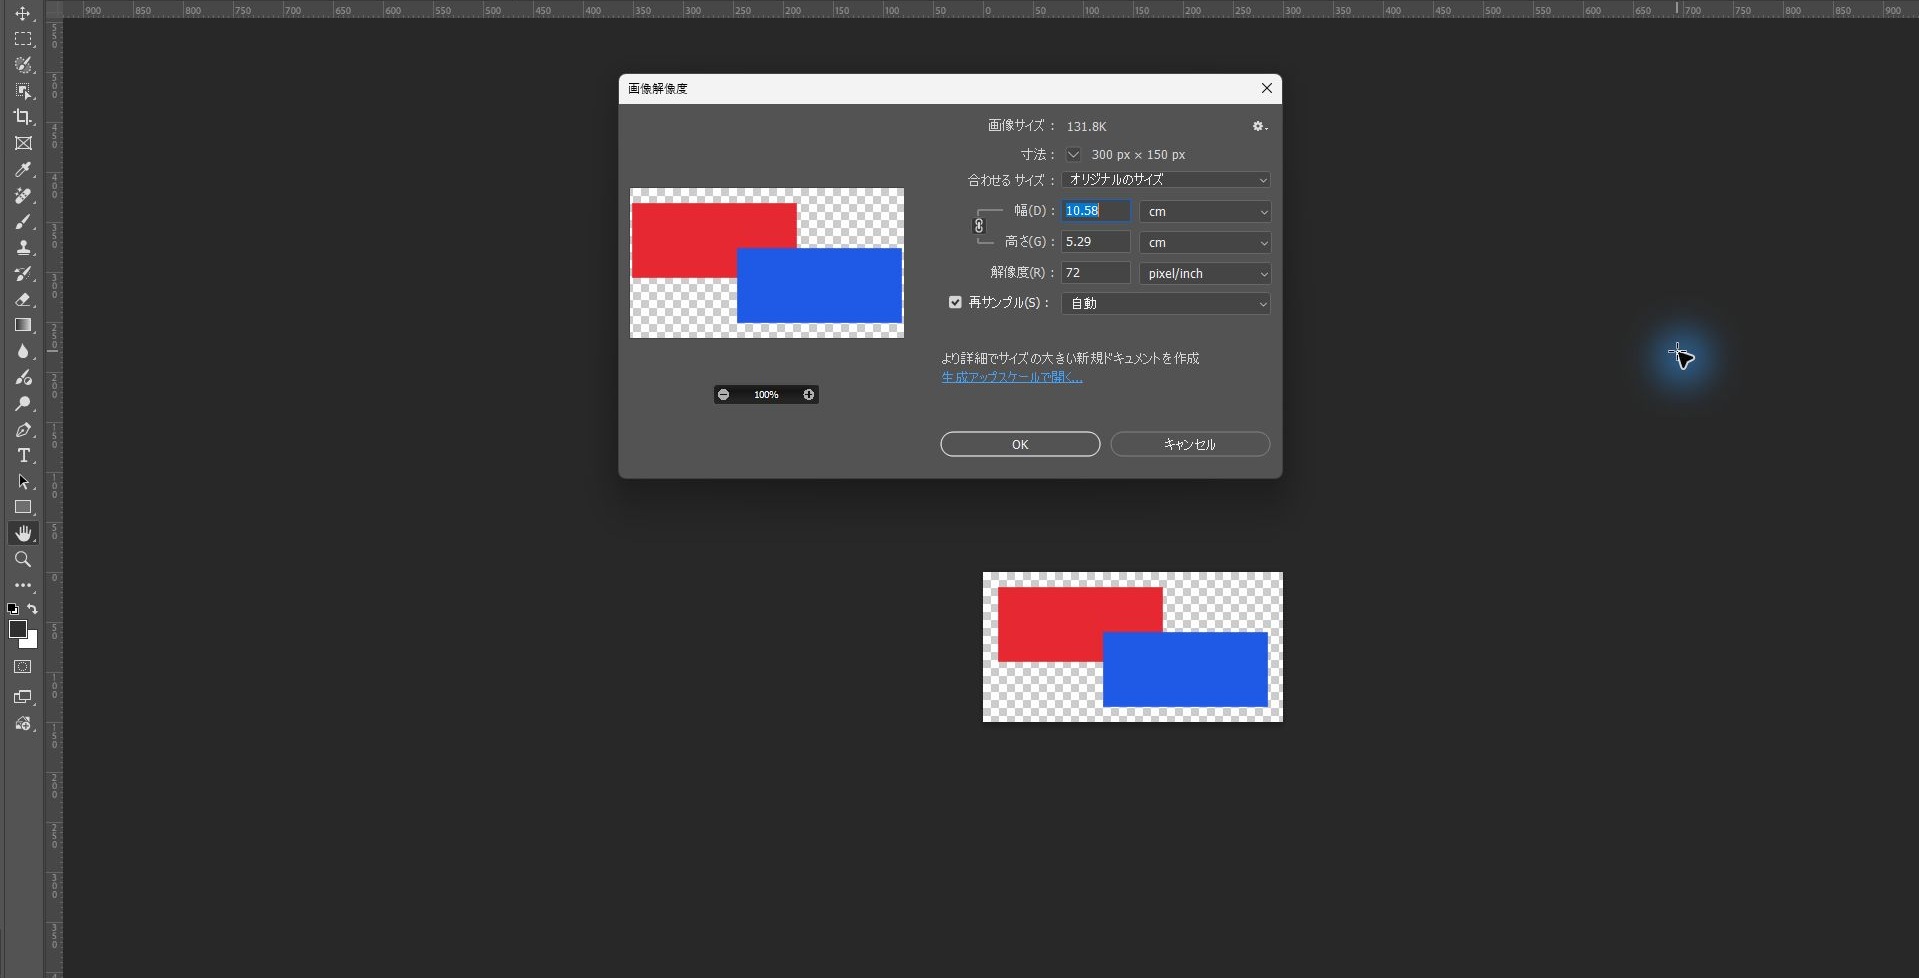
Task: Select the Crop tool
Action: (x=23, y=118)
